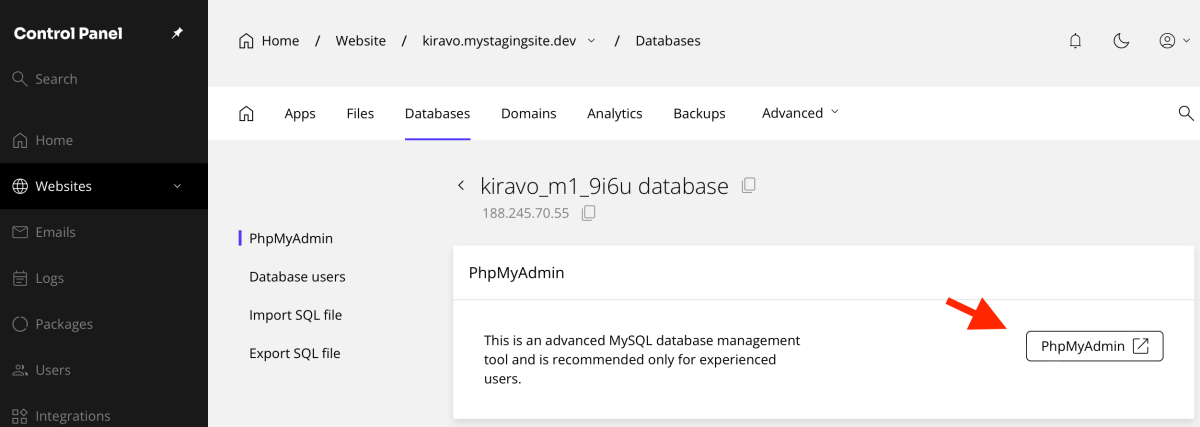Screen dimensions: 1200x427
Task: Select PhpMyAdmin in the side menu
Action: [291, 238]
